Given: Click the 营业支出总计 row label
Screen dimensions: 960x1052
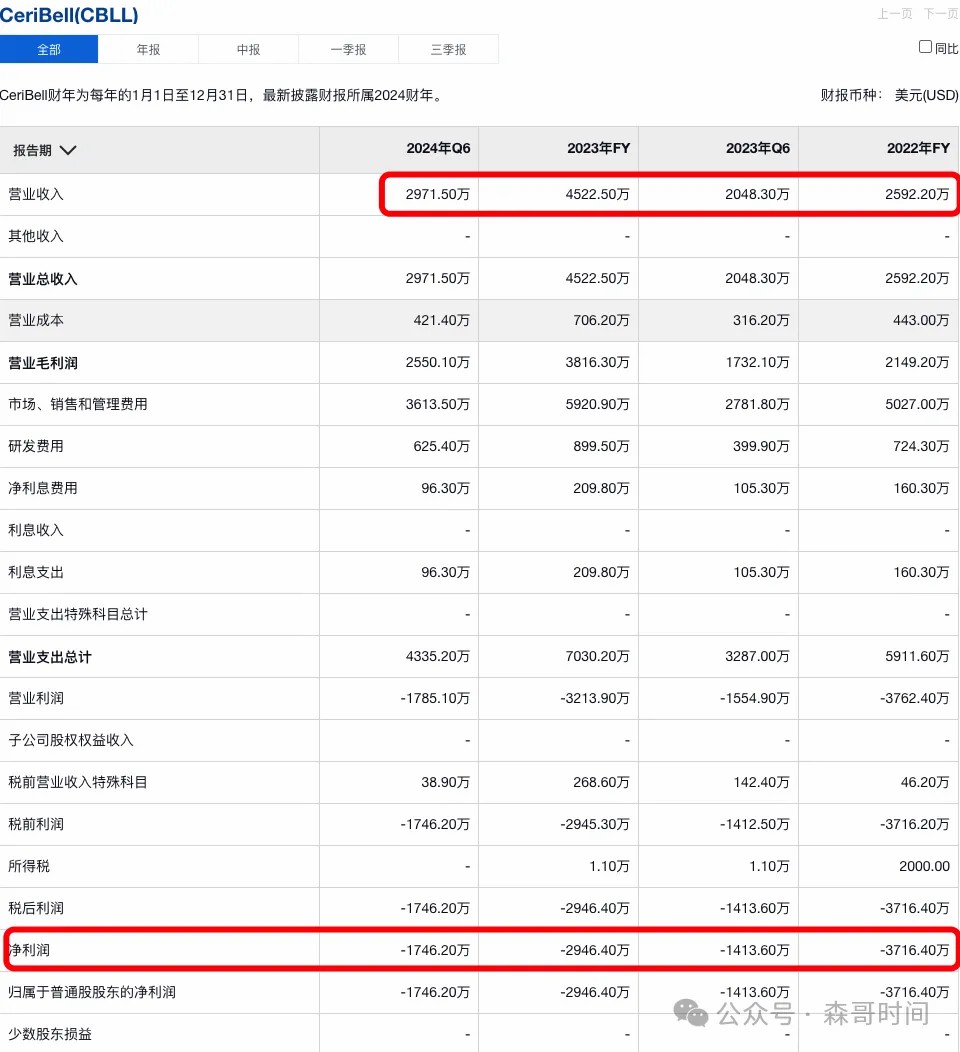Looking at the screenshot, I should 50,657.
